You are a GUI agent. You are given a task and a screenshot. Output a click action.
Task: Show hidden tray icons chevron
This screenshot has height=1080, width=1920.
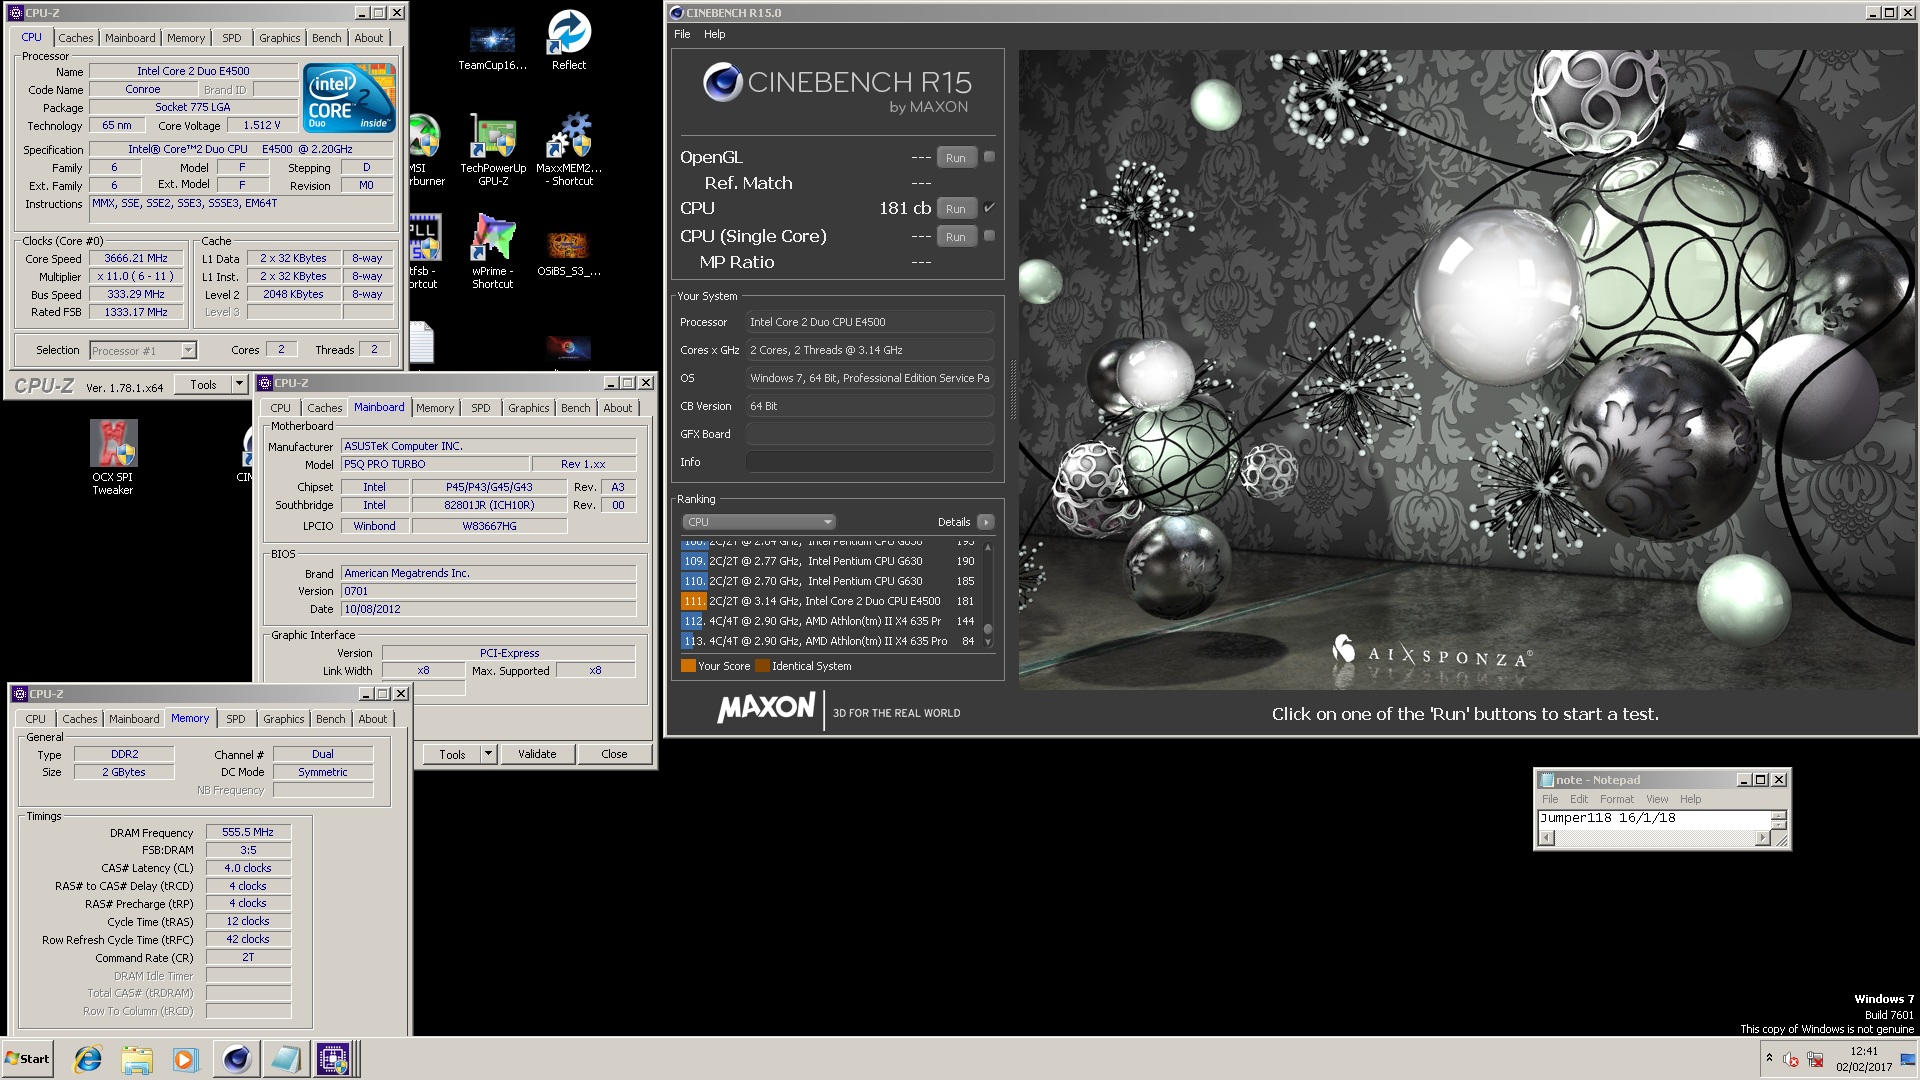(x=1769, y=1058)
